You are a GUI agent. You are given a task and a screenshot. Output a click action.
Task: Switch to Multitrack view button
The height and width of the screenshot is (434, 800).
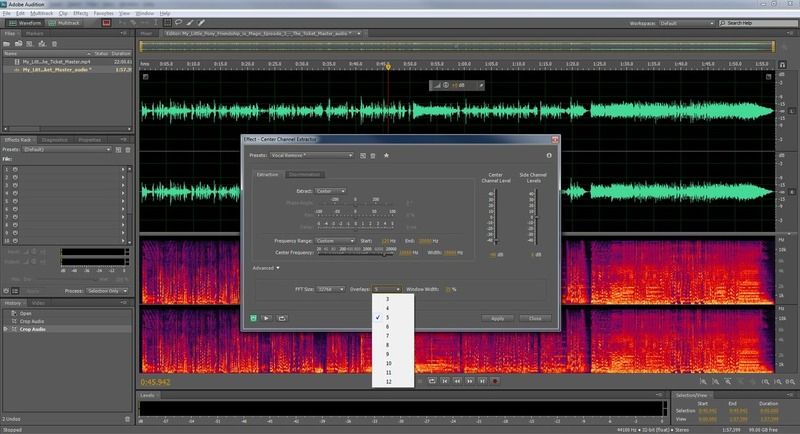[64, 23]
